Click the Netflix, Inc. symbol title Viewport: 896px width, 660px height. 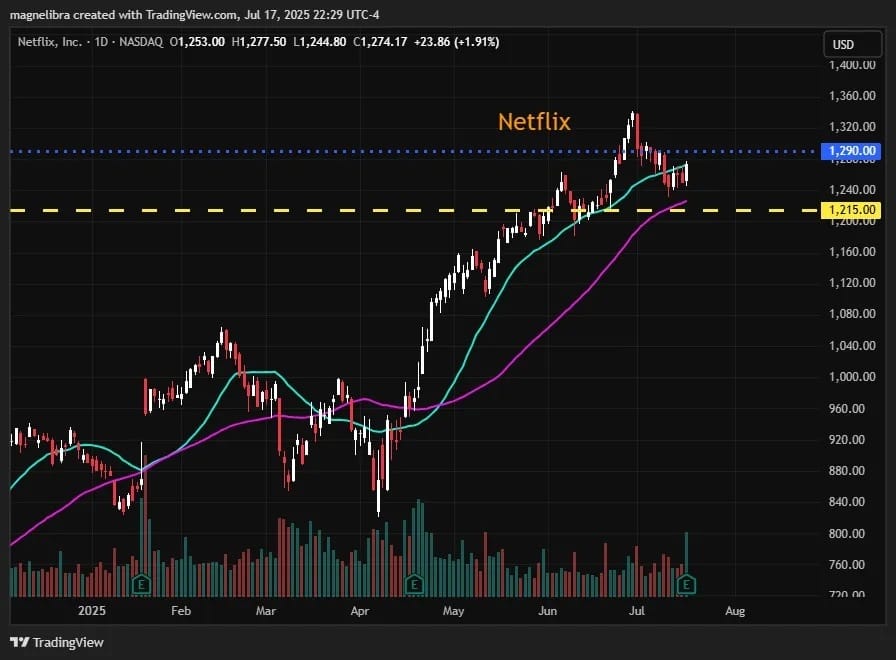click(x=50, y=42)
